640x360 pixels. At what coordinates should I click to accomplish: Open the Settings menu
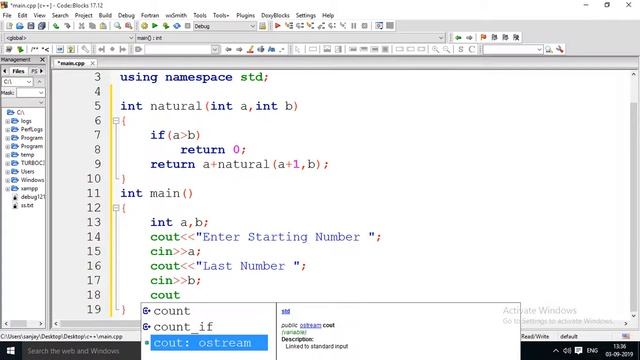pos(306,15)
